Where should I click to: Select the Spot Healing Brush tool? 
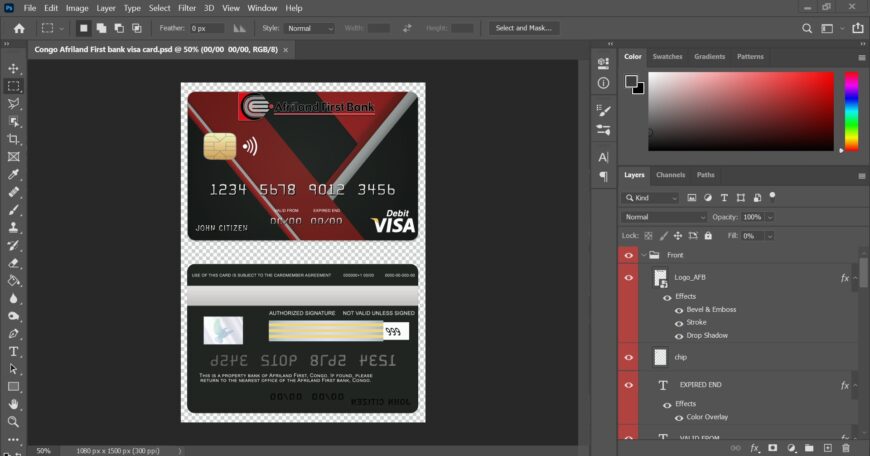(13, 192)
